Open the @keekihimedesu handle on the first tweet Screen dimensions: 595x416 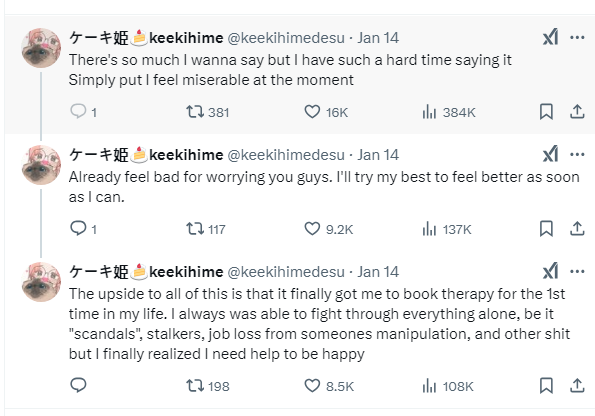point(286,38)
